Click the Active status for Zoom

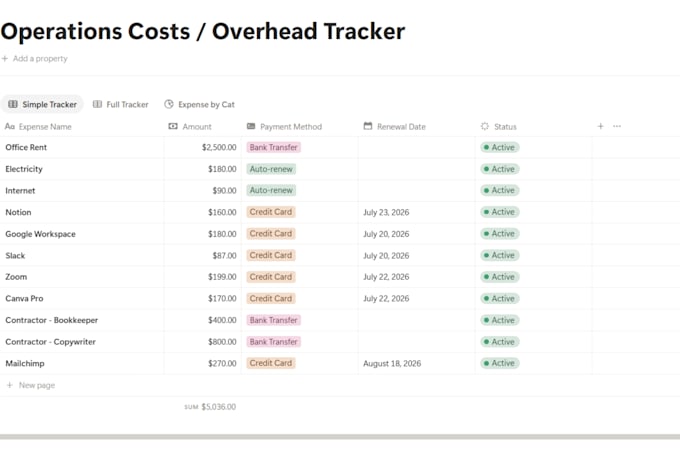(500, 277)
